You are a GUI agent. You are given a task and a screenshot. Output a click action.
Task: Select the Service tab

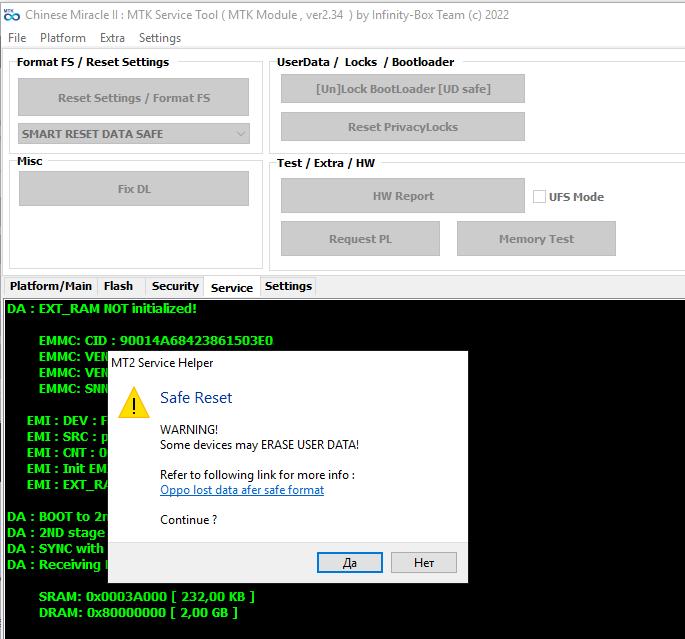click(232, 288)
